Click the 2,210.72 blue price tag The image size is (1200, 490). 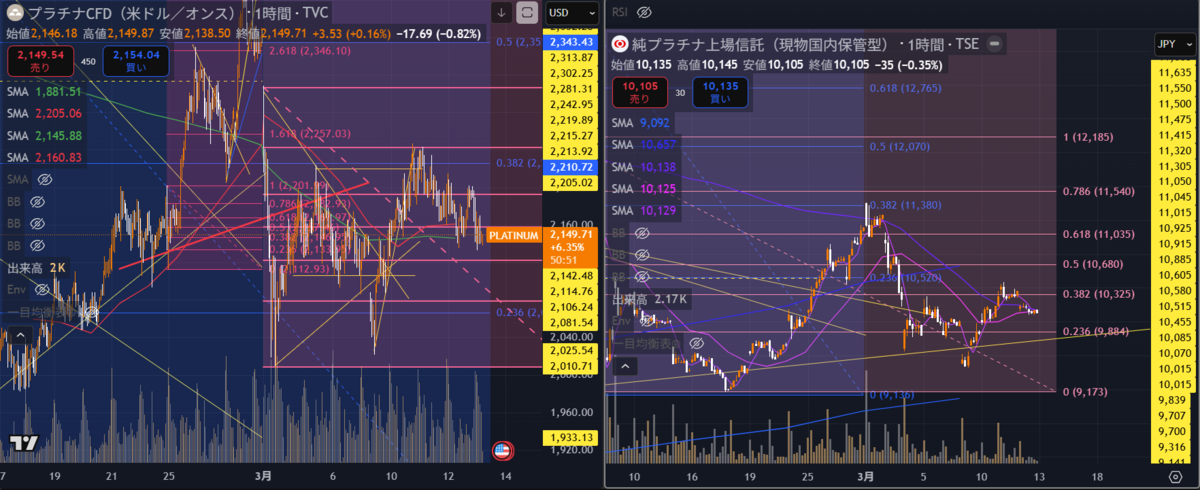569,167
